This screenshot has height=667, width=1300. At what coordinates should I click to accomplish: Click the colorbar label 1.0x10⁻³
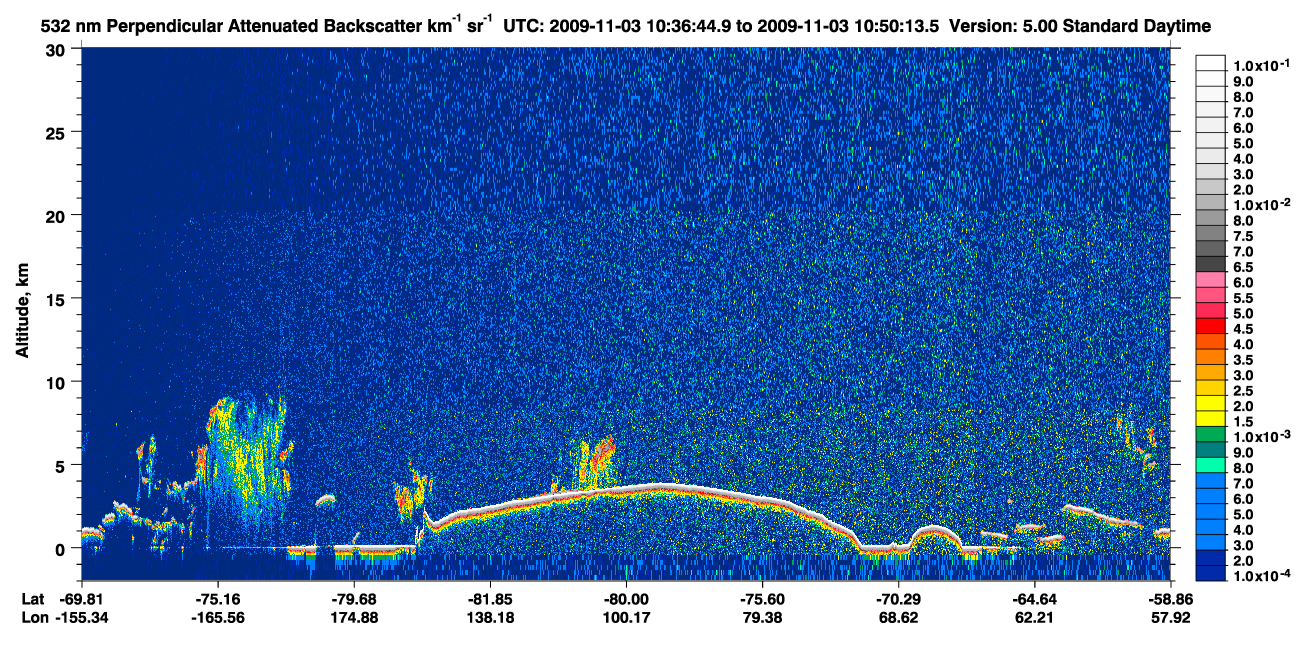1260,435
